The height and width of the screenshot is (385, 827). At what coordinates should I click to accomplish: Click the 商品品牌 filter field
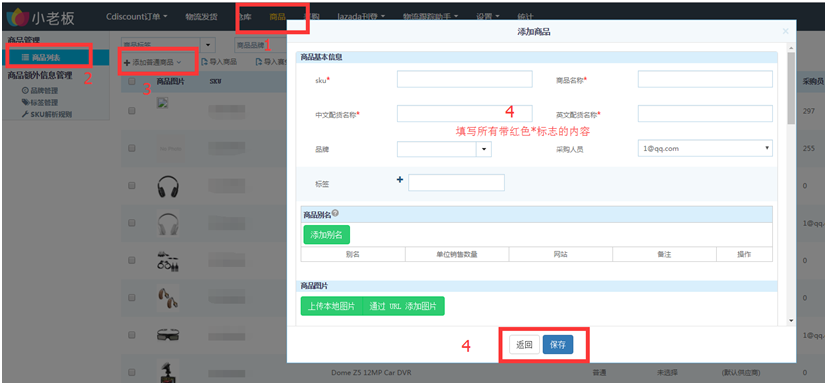tap(261, 45)
